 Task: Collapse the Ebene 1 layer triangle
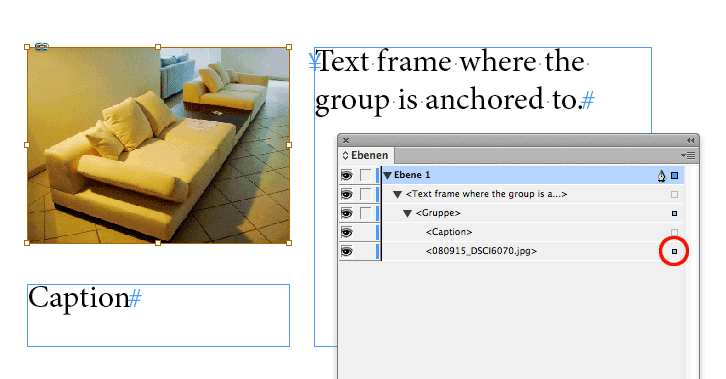click(x=388, y=175)
